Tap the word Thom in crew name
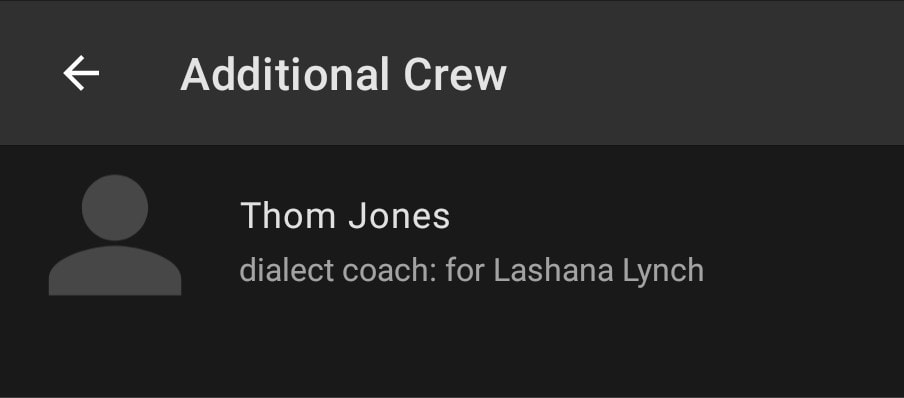The width and height of the screenshot is (904, 398). pyautogui.click(x=288, y=216)
